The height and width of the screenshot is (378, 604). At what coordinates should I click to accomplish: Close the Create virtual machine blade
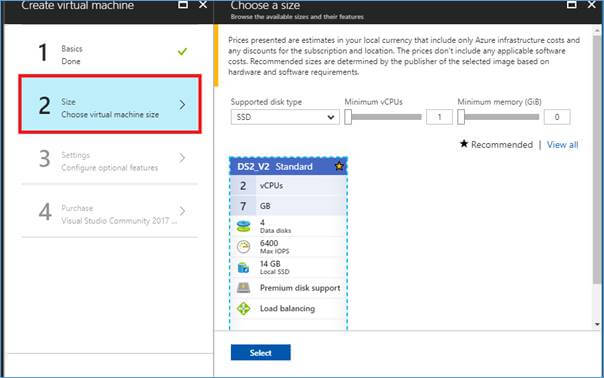point(203,5)
